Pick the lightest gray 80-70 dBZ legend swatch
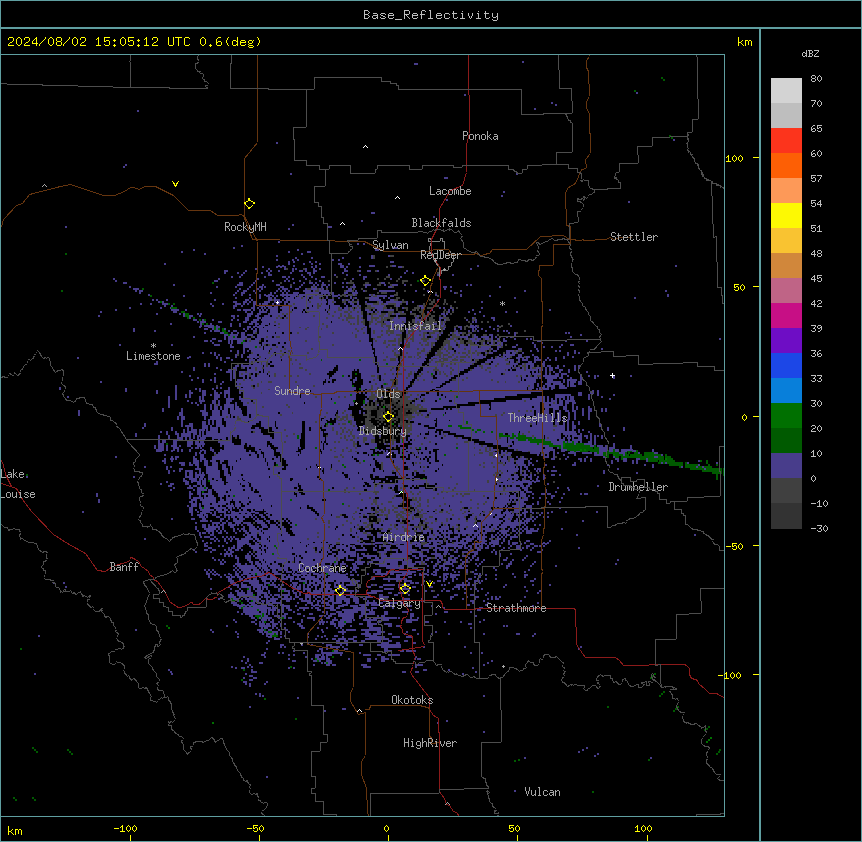The height and width of the screenshot is (842, 862). coord(786,91)
